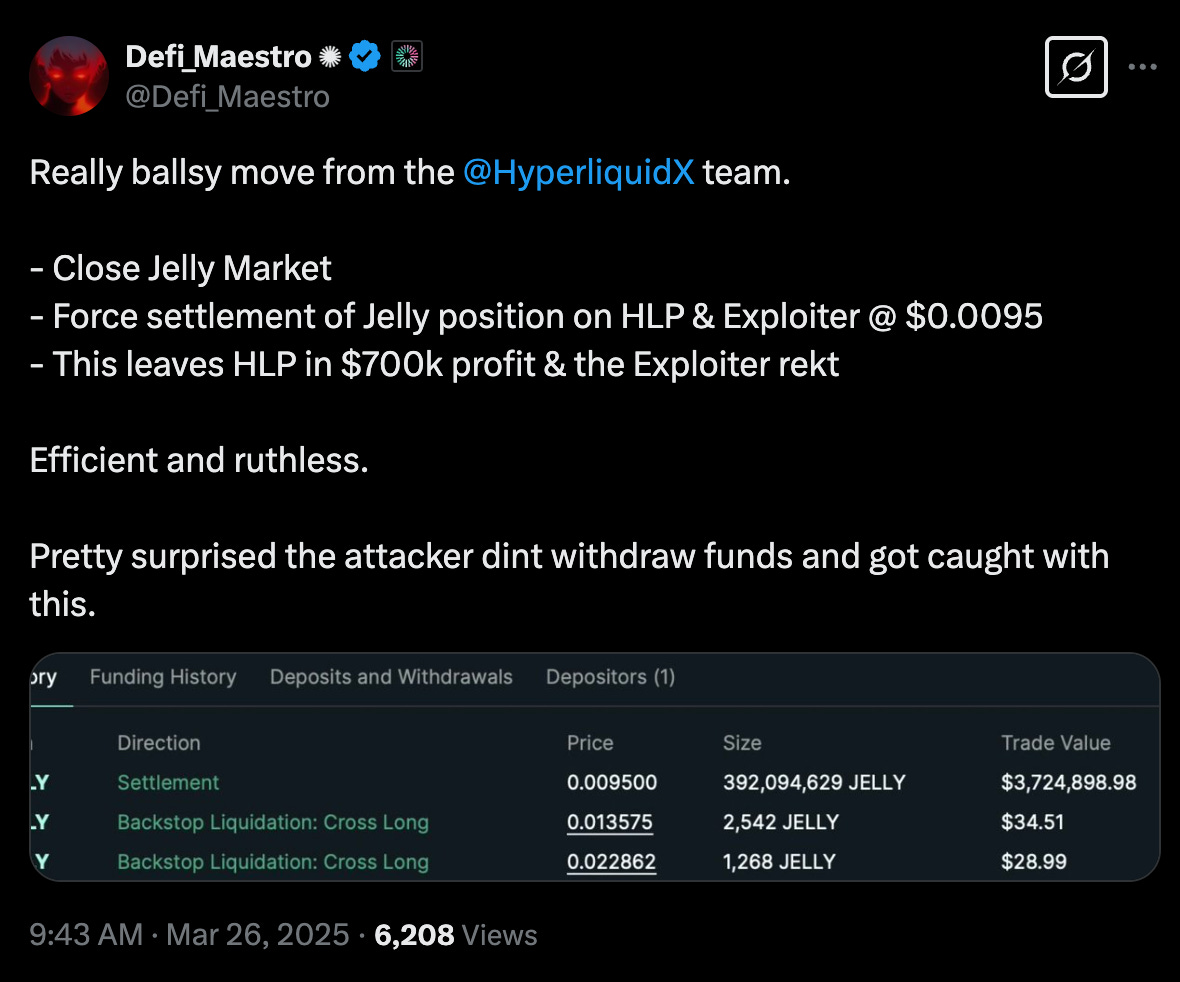Click the Price column header
Screen dimensions: 1180x982
pos(590,743)
